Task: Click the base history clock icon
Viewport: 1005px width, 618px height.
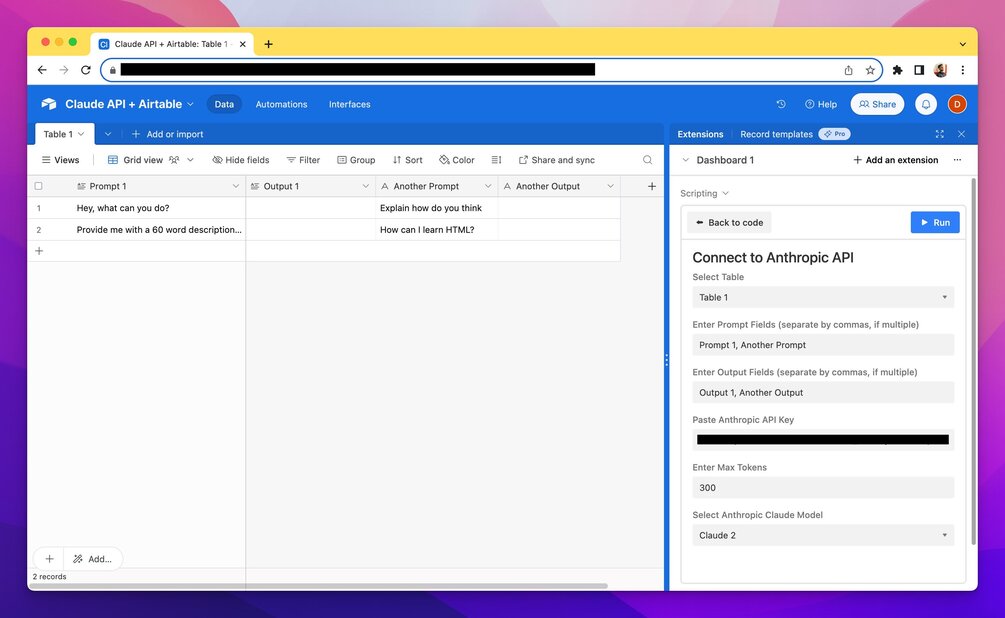Action: (x=780, y=103)
